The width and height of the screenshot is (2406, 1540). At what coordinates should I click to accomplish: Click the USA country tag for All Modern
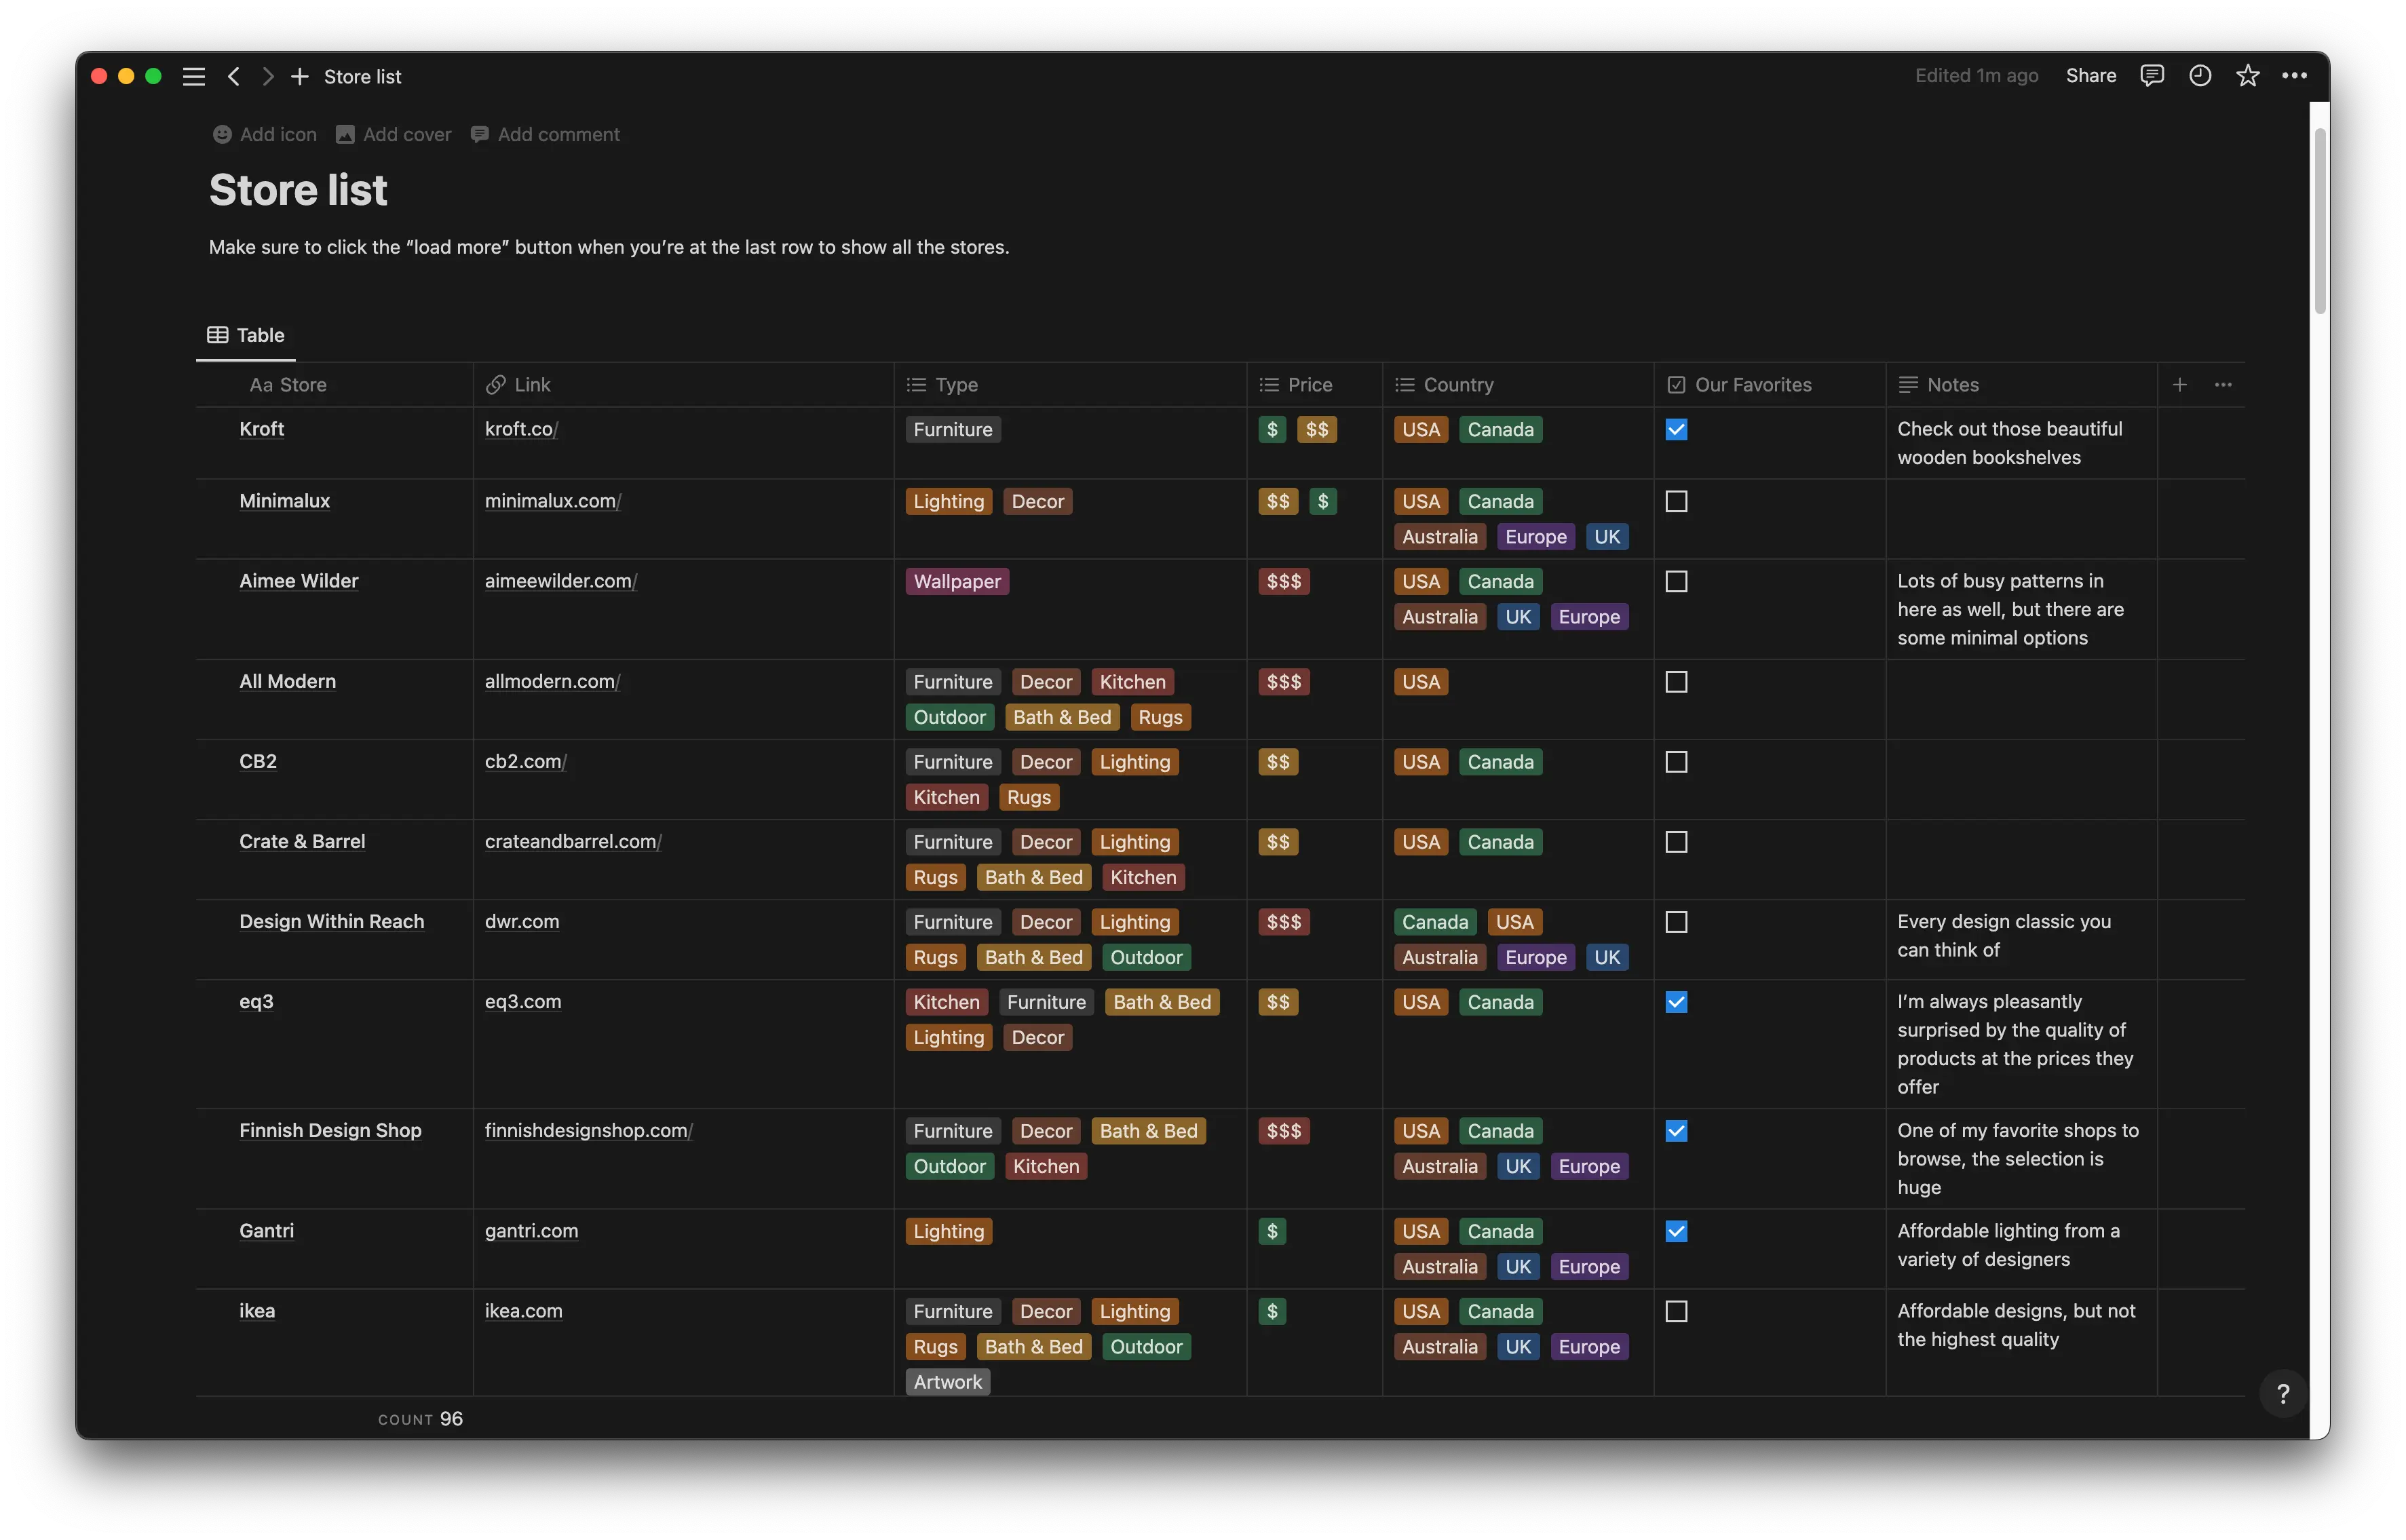point(1421,682)
